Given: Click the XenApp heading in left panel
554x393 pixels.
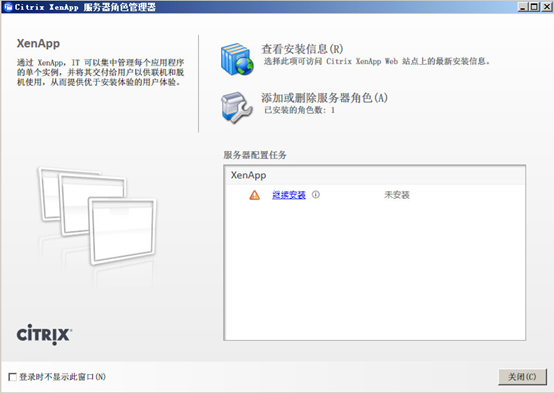Looking at the screenshot, I should [x=38, y=43].
